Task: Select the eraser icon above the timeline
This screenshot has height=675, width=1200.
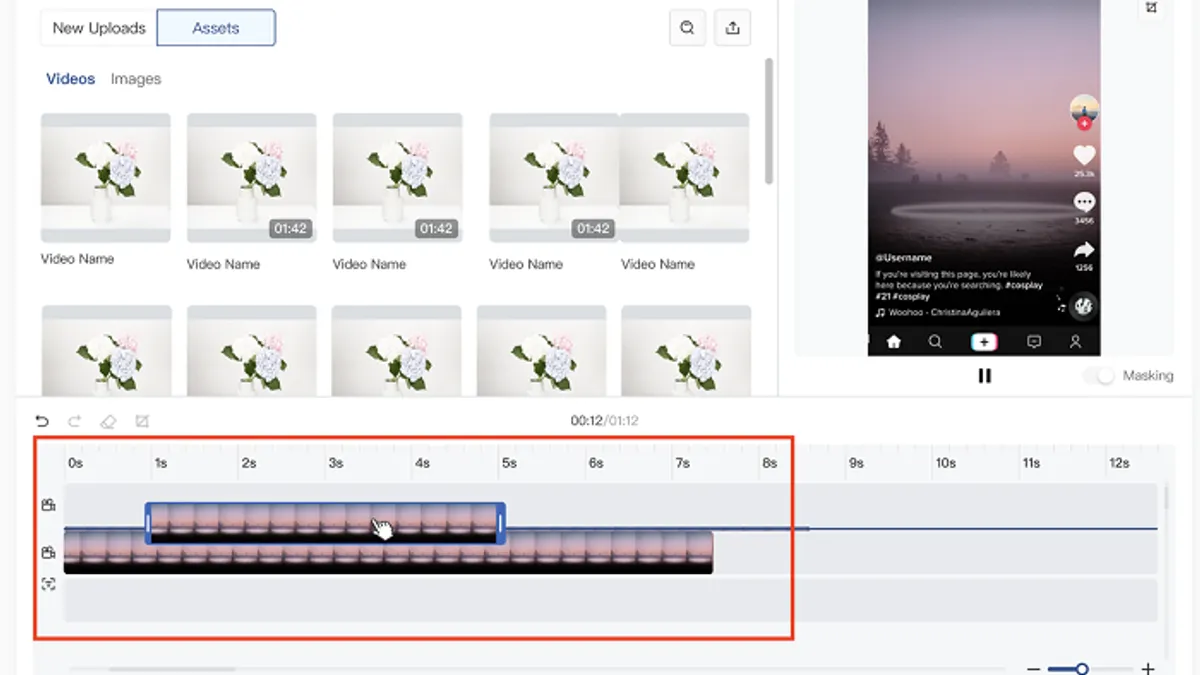Action: click(108, 421)
